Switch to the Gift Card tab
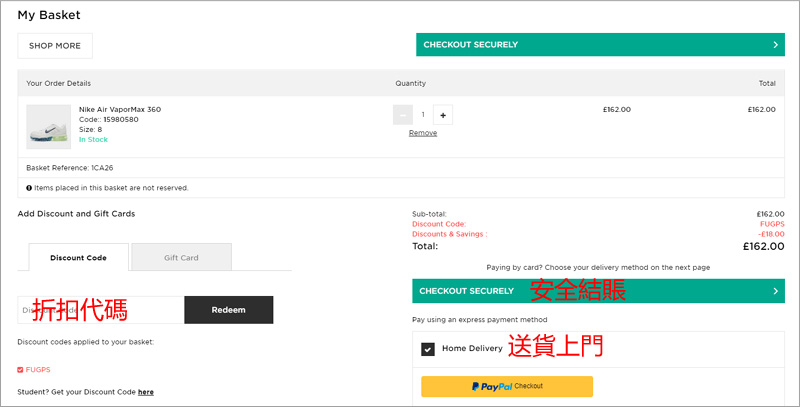The image size is (800, 407). click(x=181, y=257)
